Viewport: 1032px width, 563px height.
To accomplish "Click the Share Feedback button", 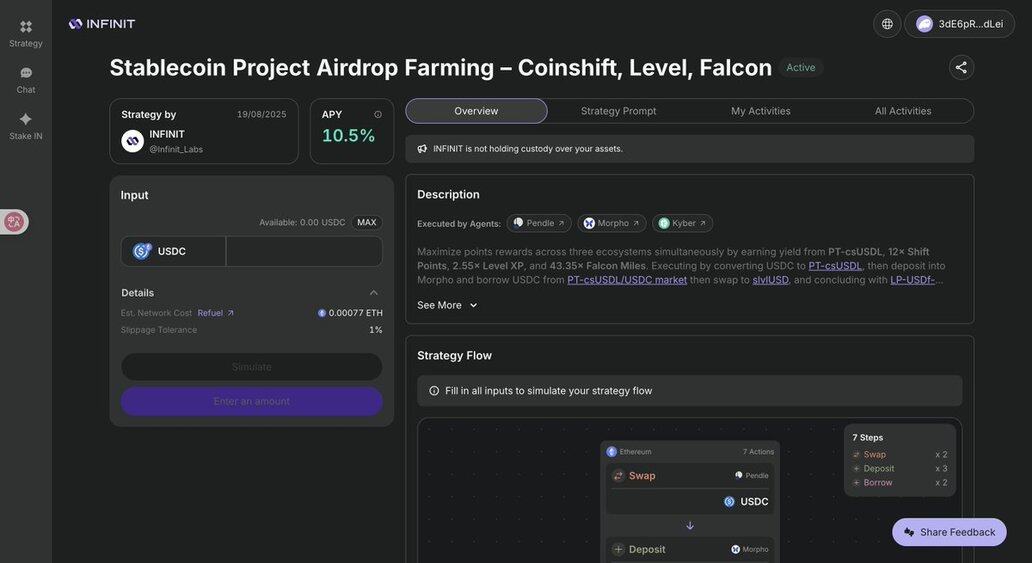I will (x=949, y=532).
